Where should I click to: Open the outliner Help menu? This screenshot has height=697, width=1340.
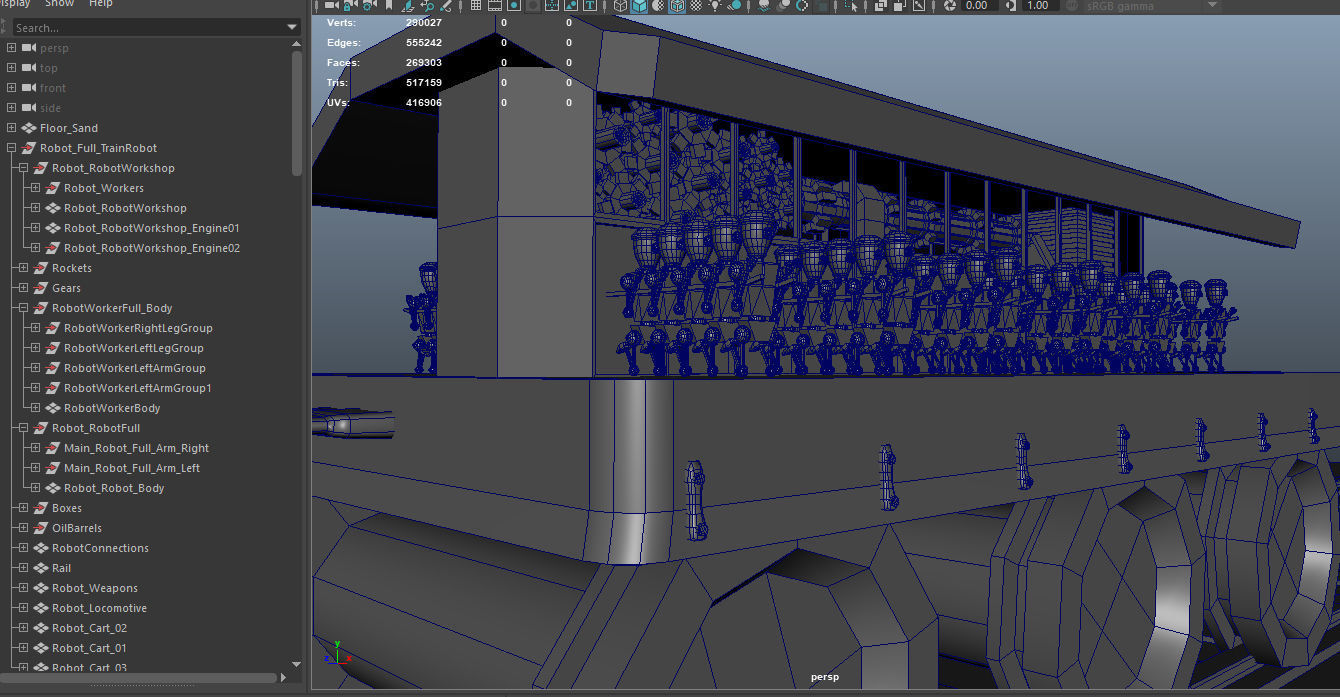(x=101, y=4)
